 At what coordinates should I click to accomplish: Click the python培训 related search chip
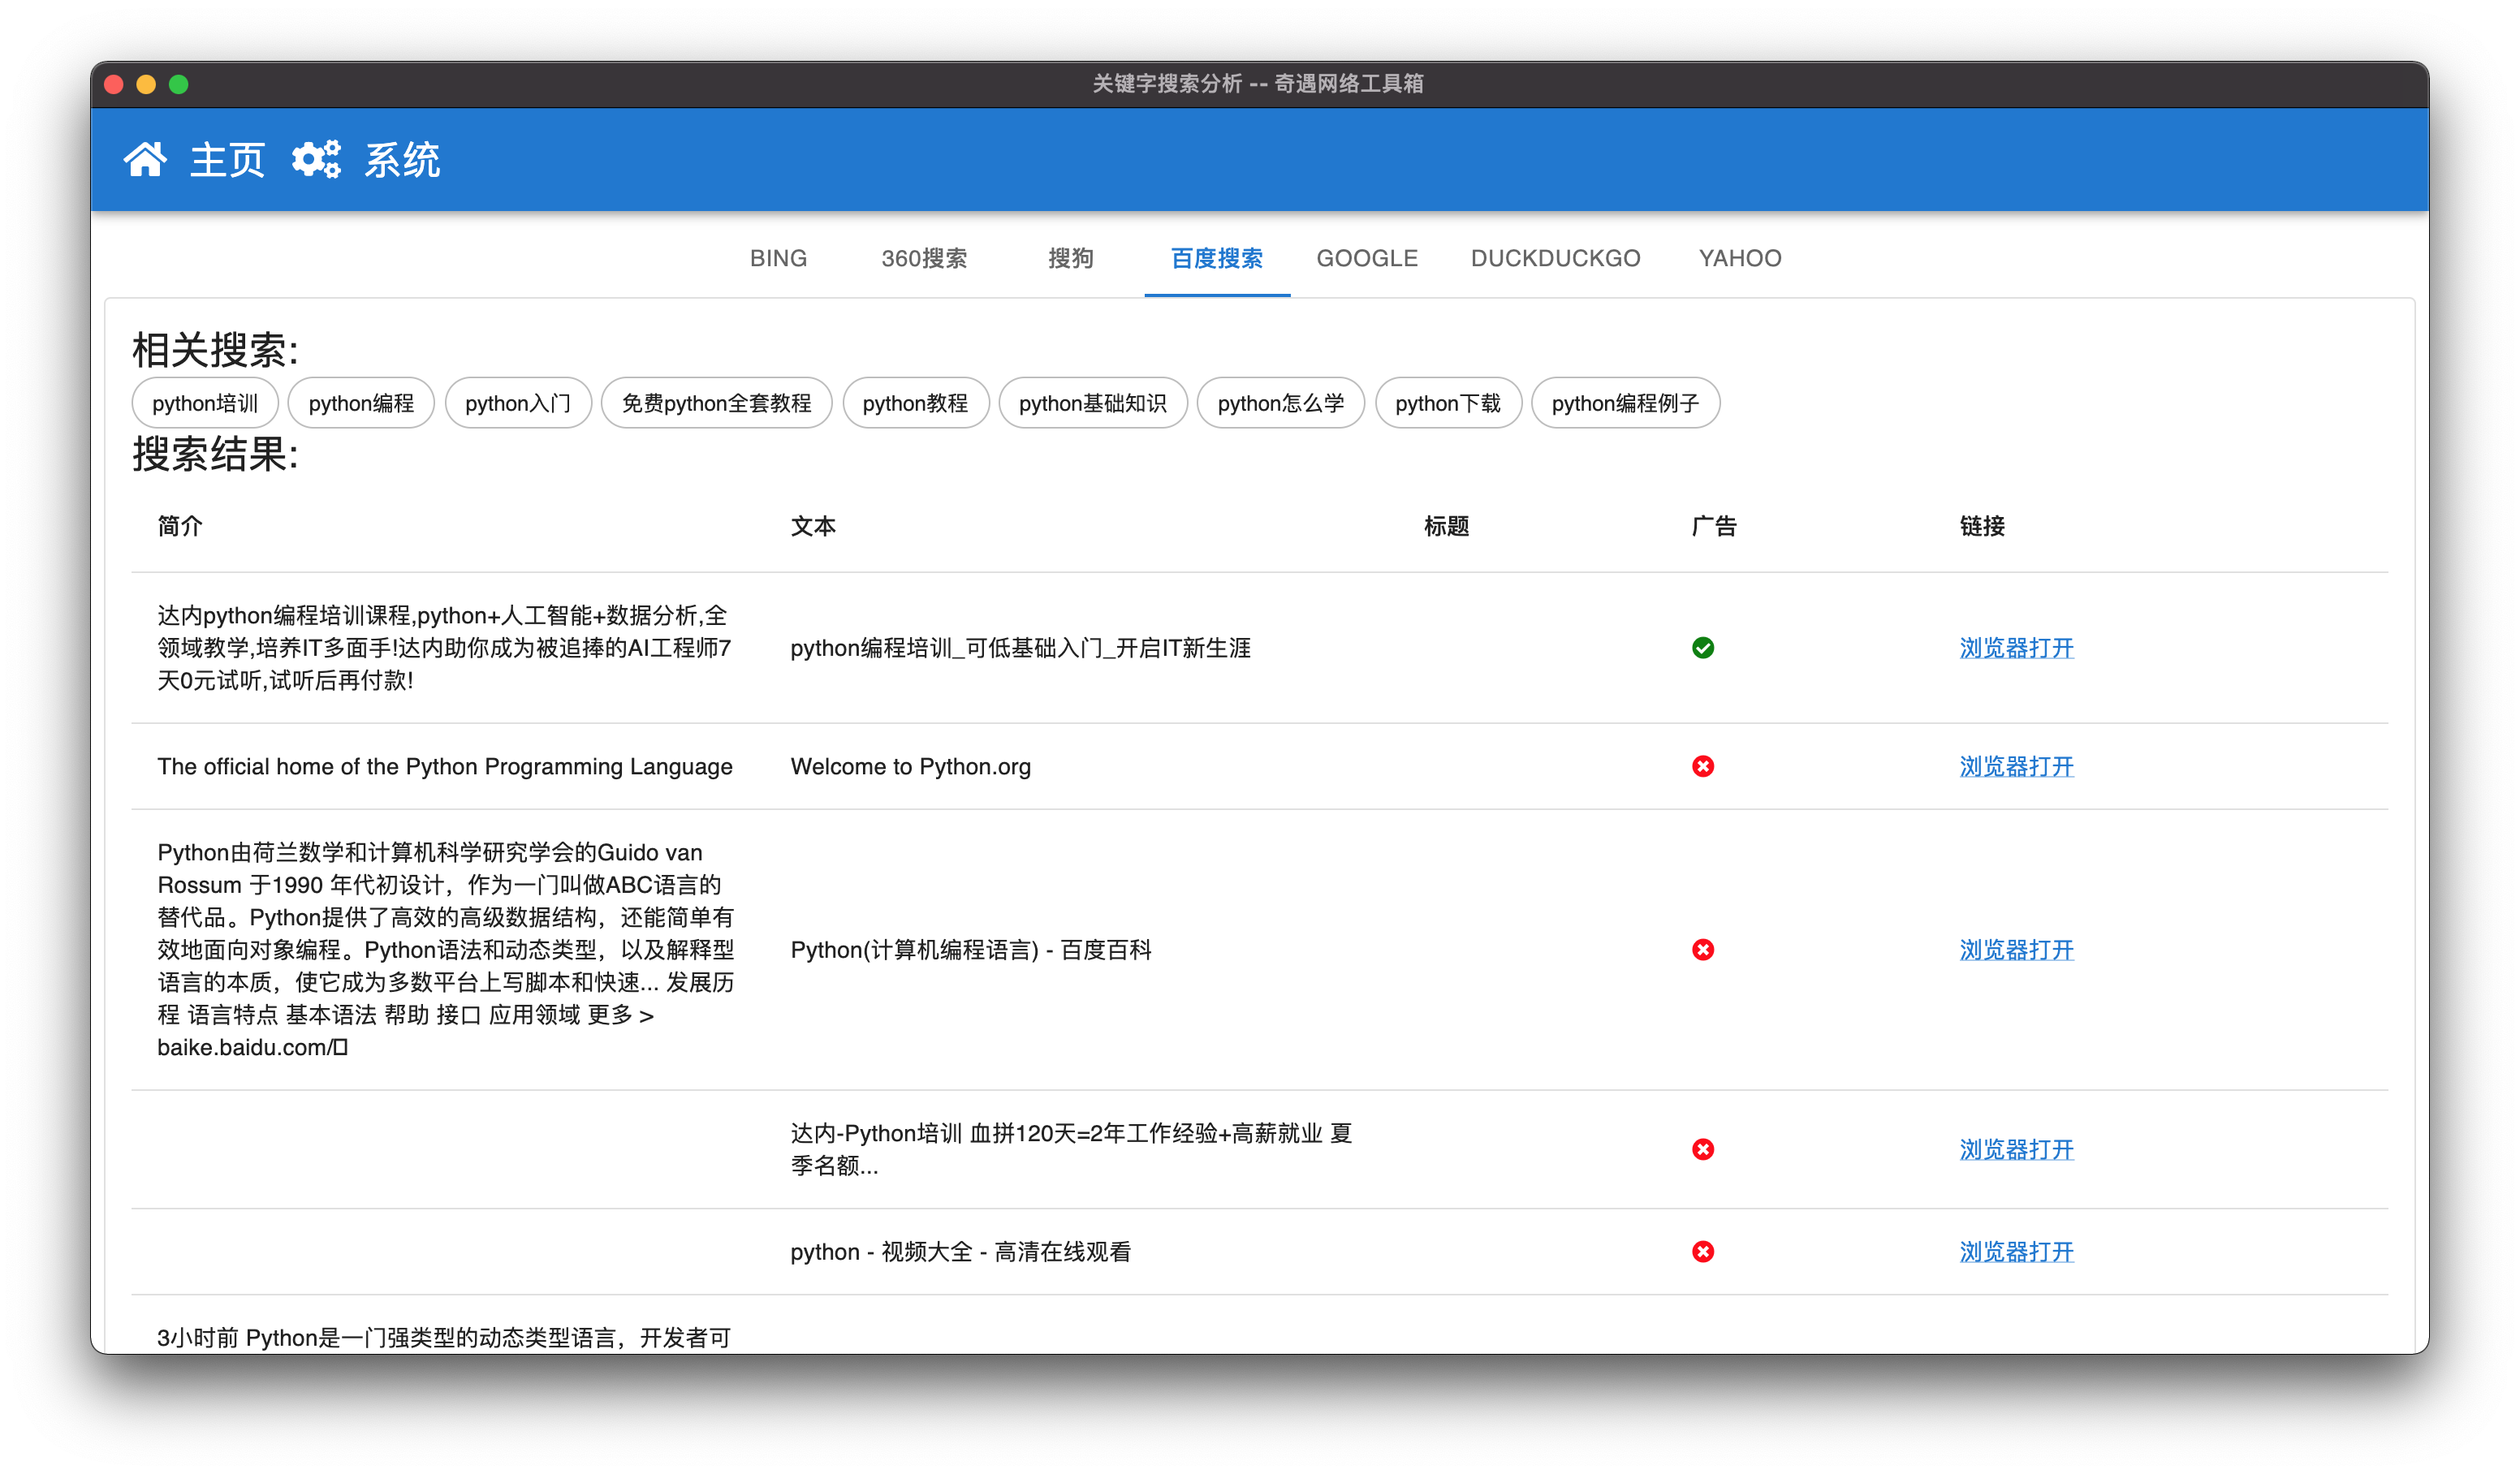pyautogui.click(x=205, y=403)
